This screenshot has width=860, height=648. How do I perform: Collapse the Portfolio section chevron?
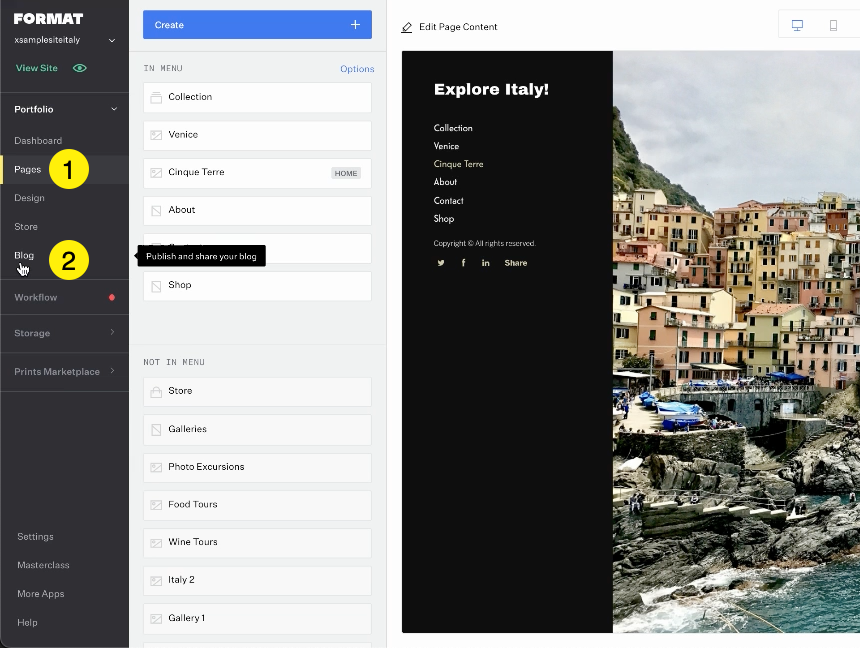(x=114, y=109)
